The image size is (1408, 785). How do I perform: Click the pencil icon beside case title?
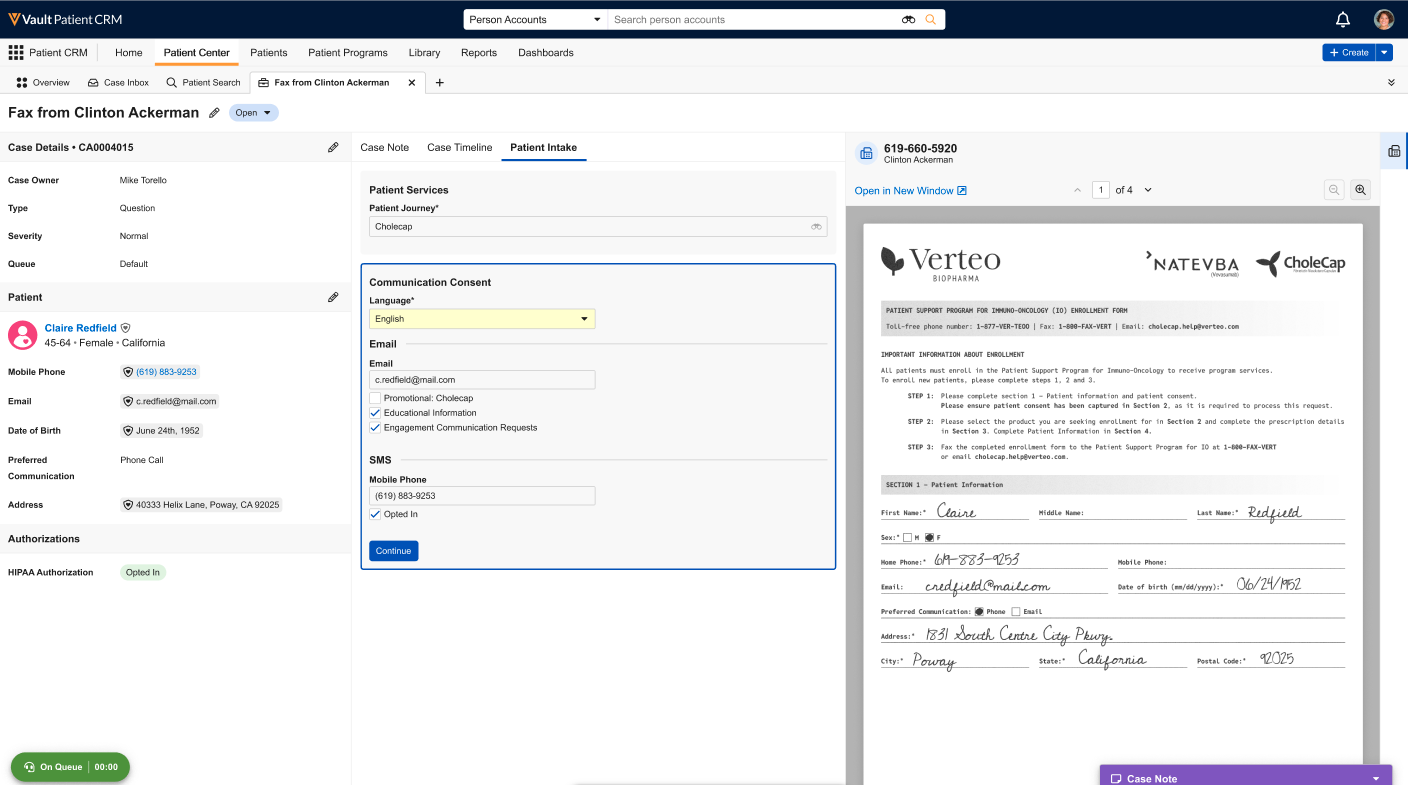214,113
